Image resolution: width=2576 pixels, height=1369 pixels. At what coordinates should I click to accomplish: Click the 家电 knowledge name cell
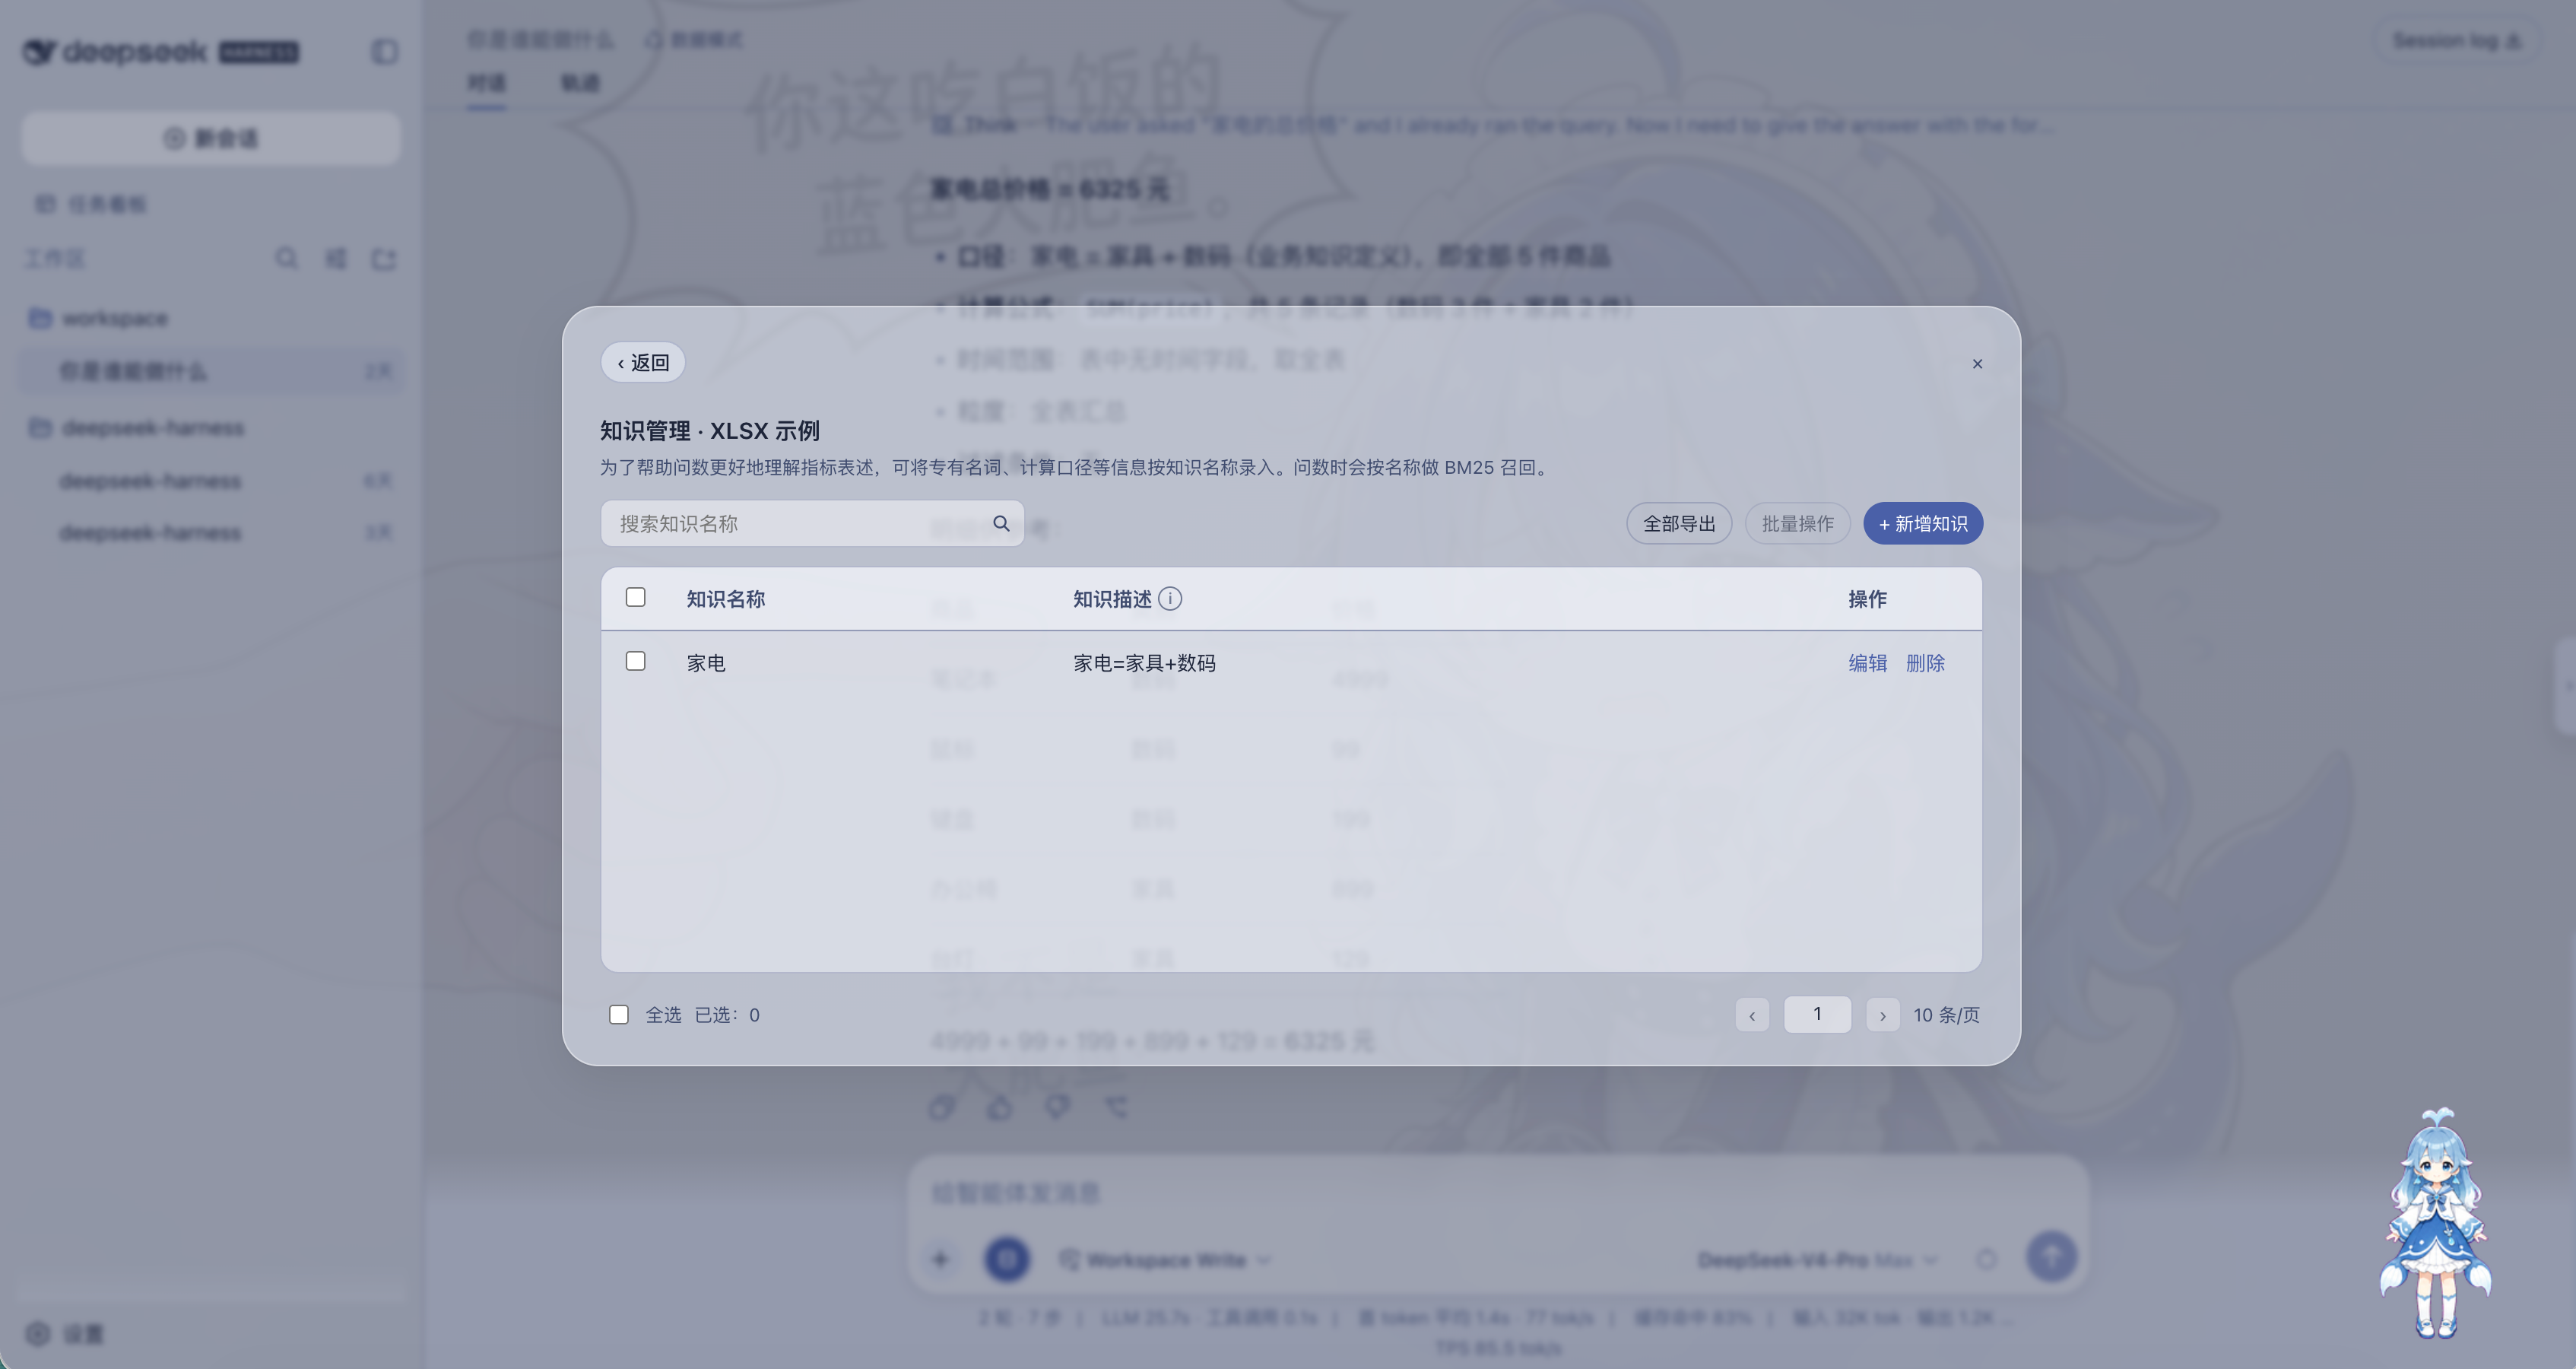tap(706, 663)
